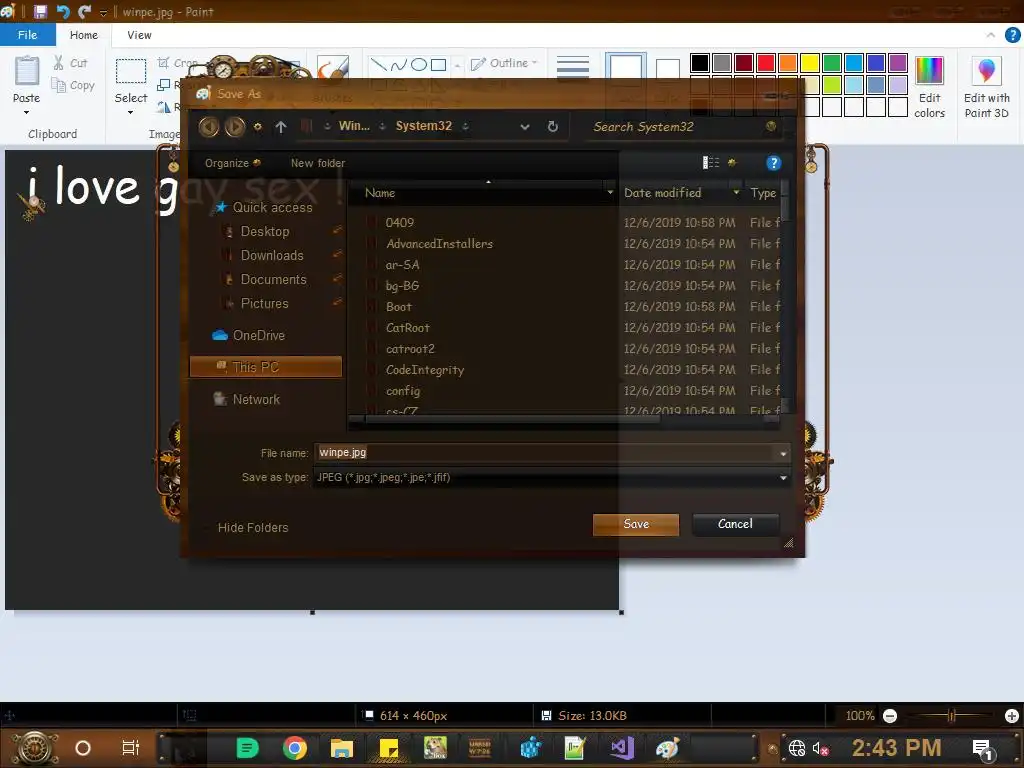Open the Organize menu
1024x768 pixels.
[232, 163]
